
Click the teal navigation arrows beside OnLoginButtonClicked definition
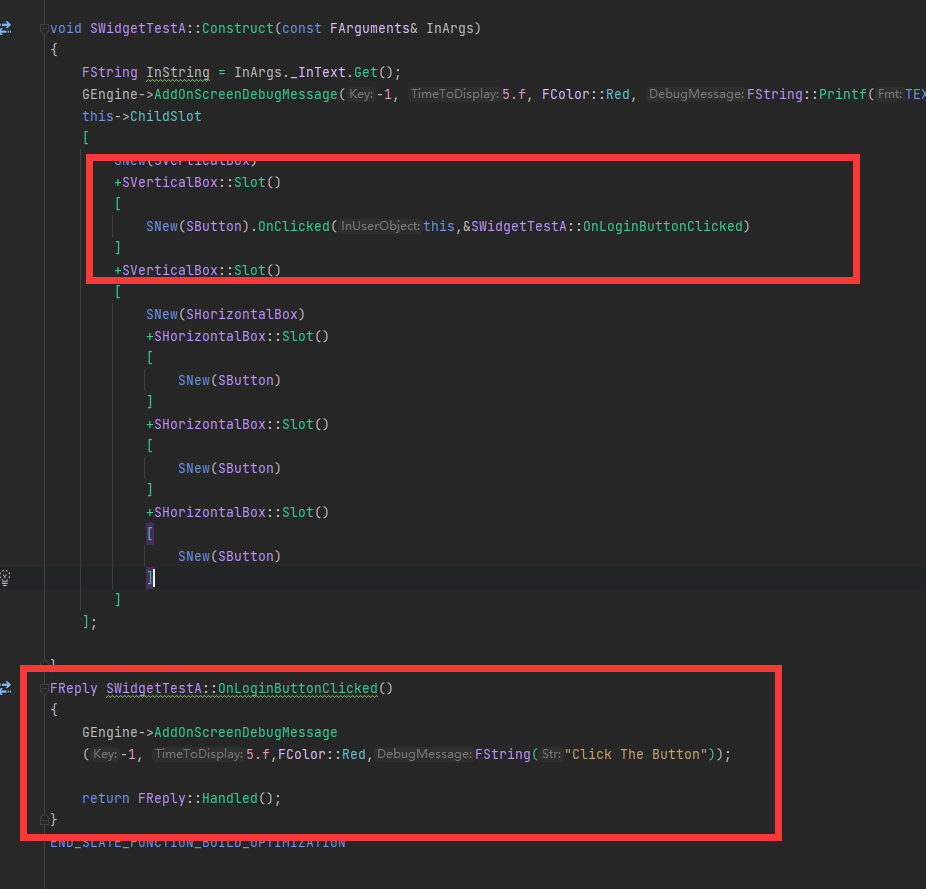(7, 689)
